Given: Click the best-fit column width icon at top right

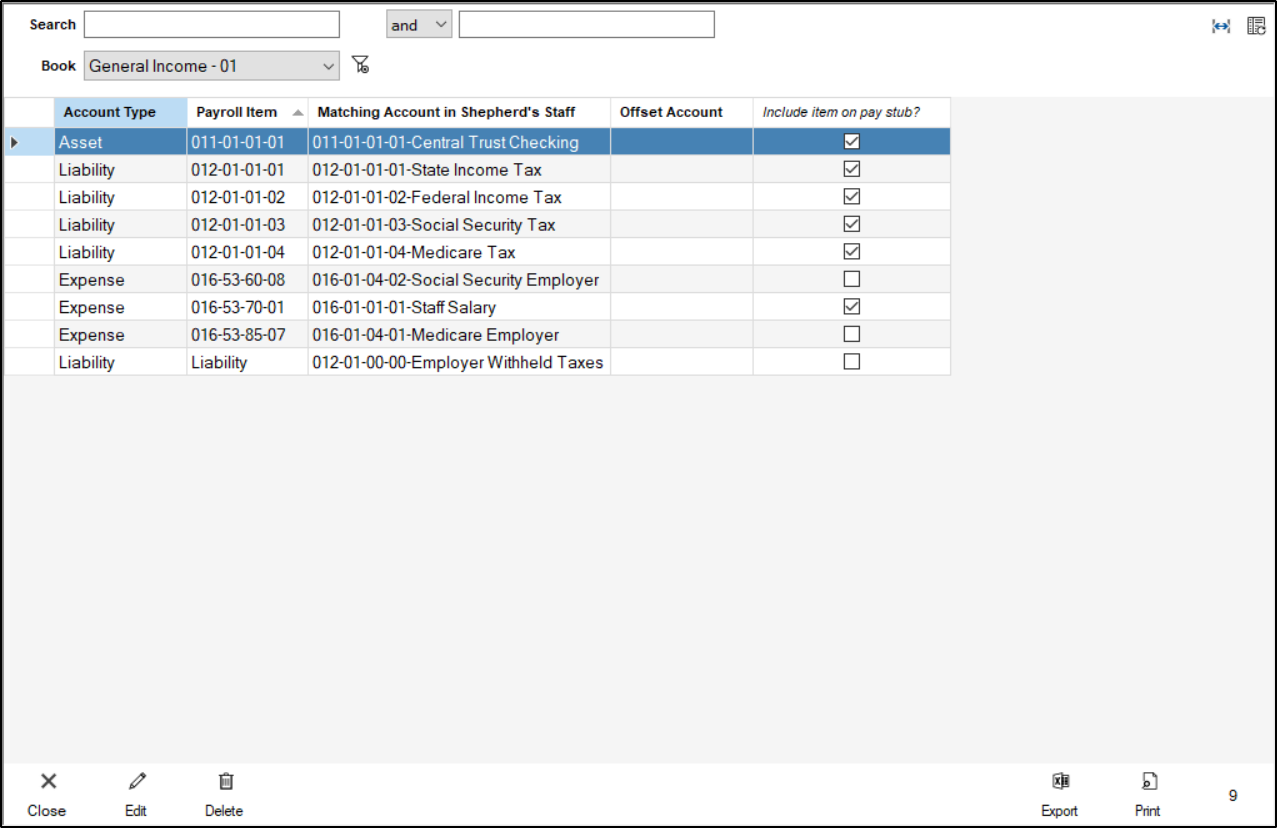Looking at the screenshot, I should pyautogui.click(x=1220, y=26).
